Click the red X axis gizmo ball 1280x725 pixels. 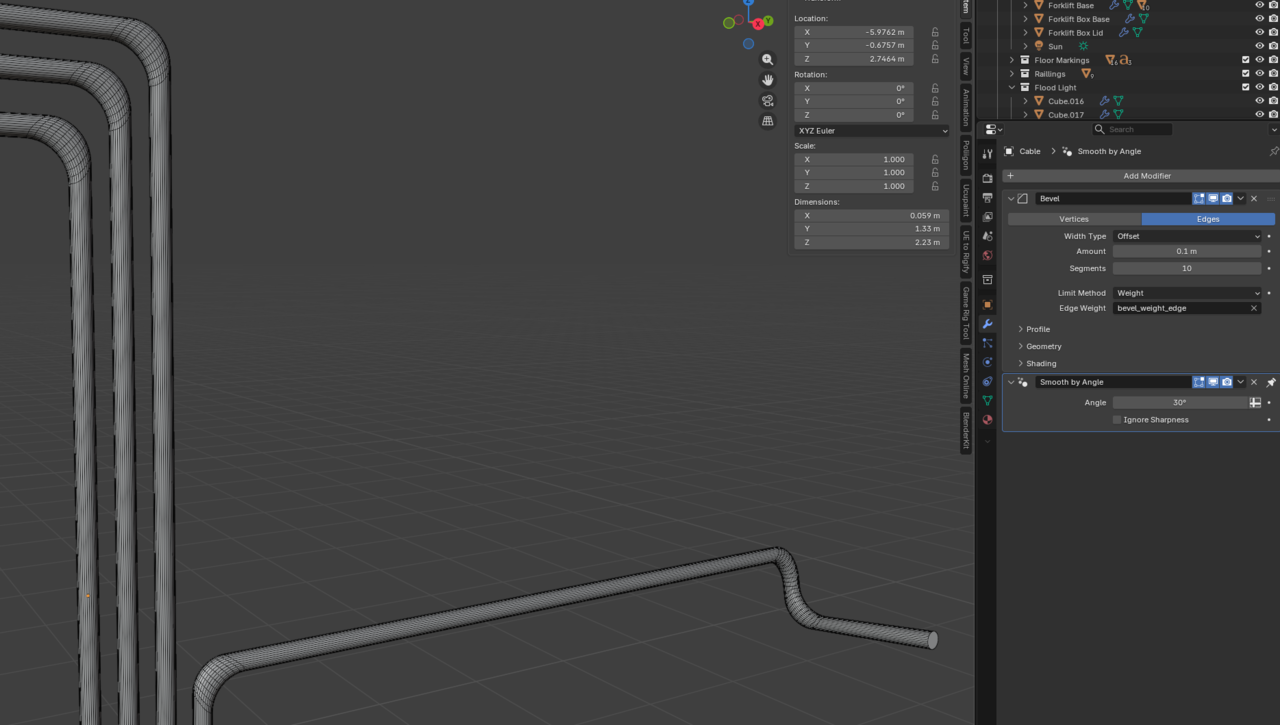(758, 23)
